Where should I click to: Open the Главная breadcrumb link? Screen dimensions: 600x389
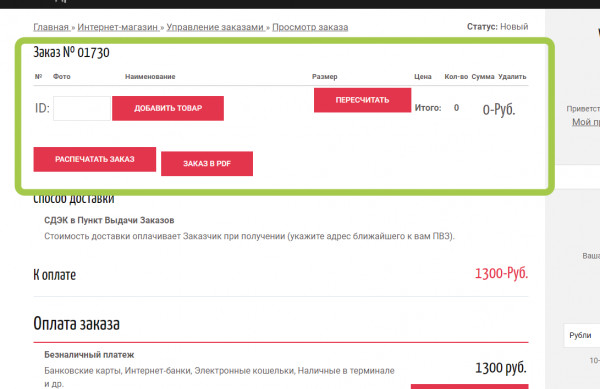click(x=51, y=27)
